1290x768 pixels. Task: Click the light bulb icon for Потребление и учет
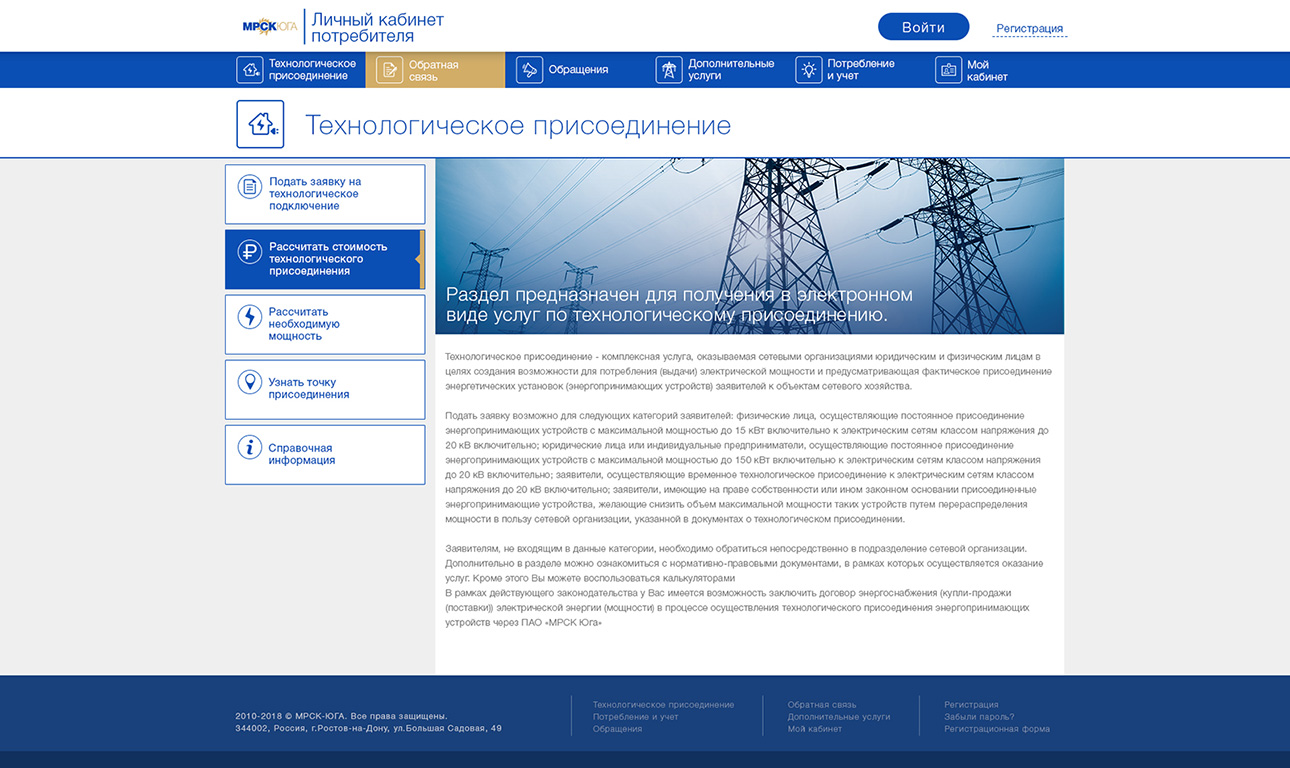point(808,70)
